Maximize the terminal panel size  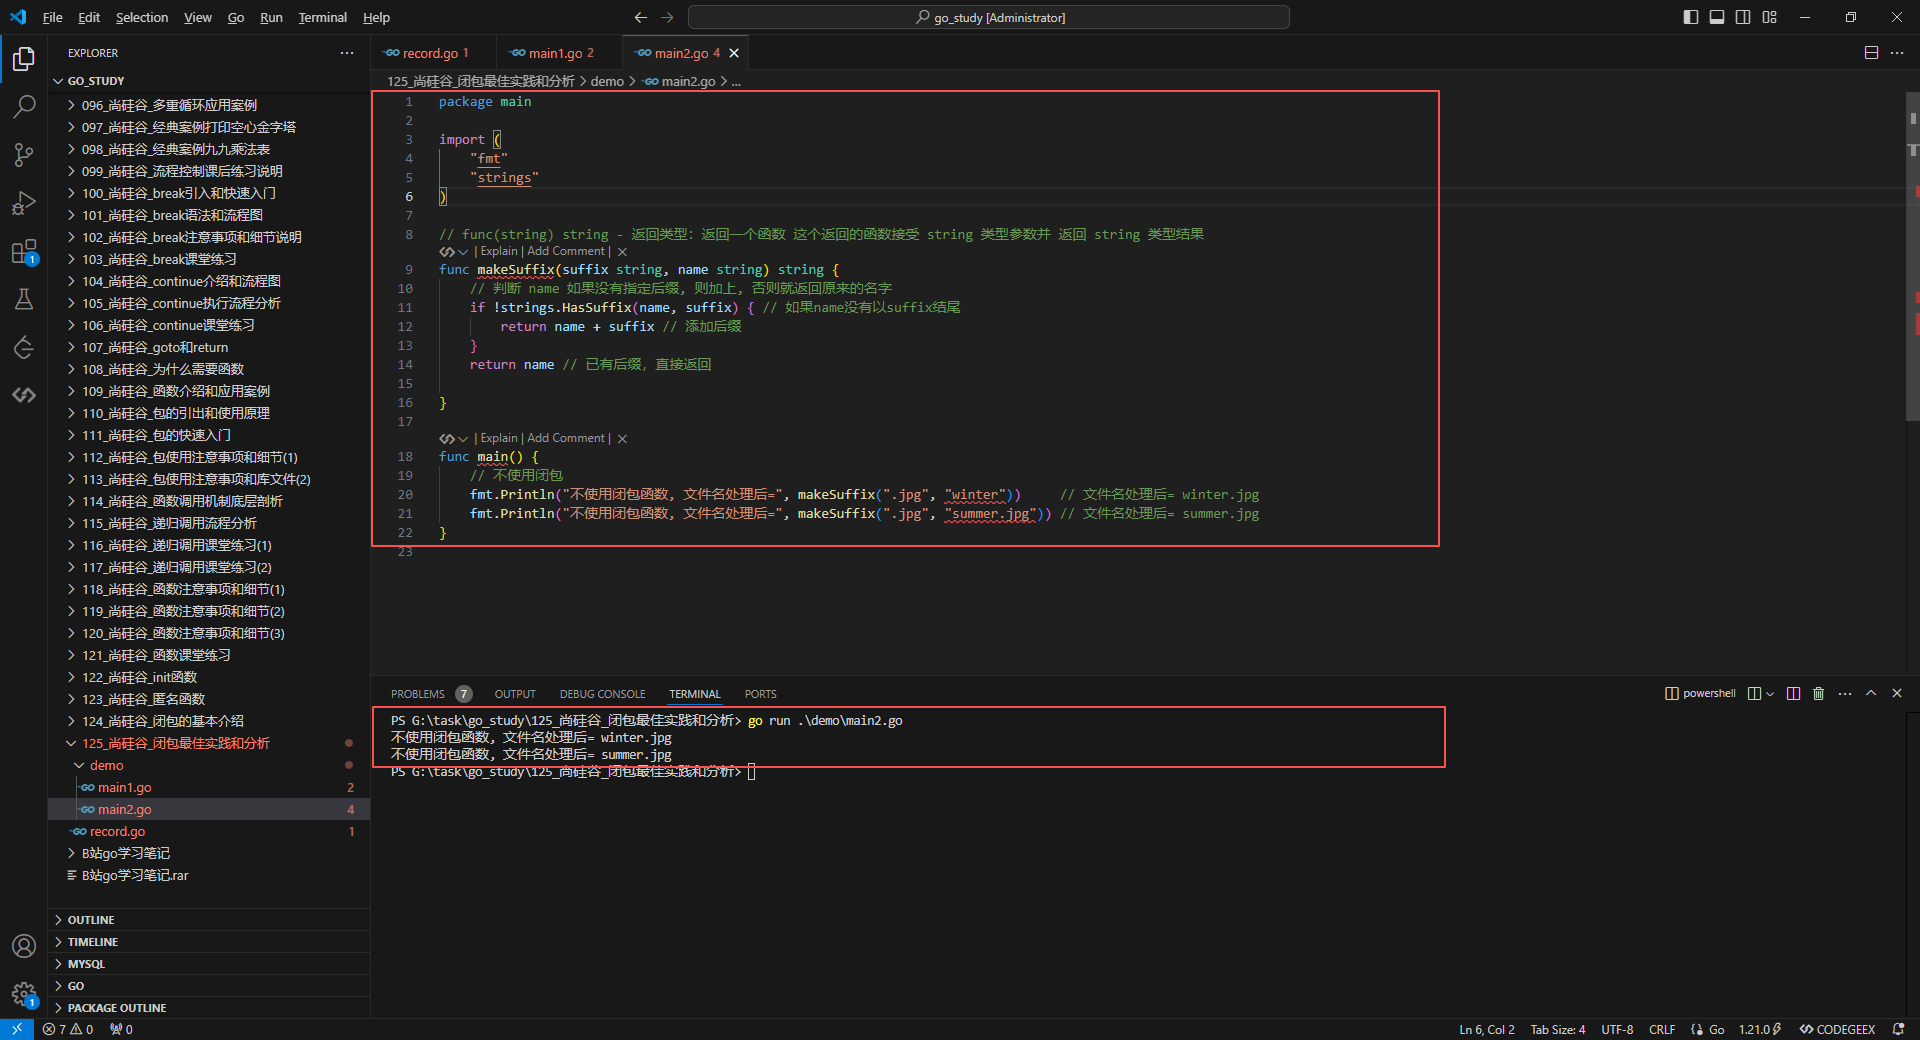tap(1871, 693)
